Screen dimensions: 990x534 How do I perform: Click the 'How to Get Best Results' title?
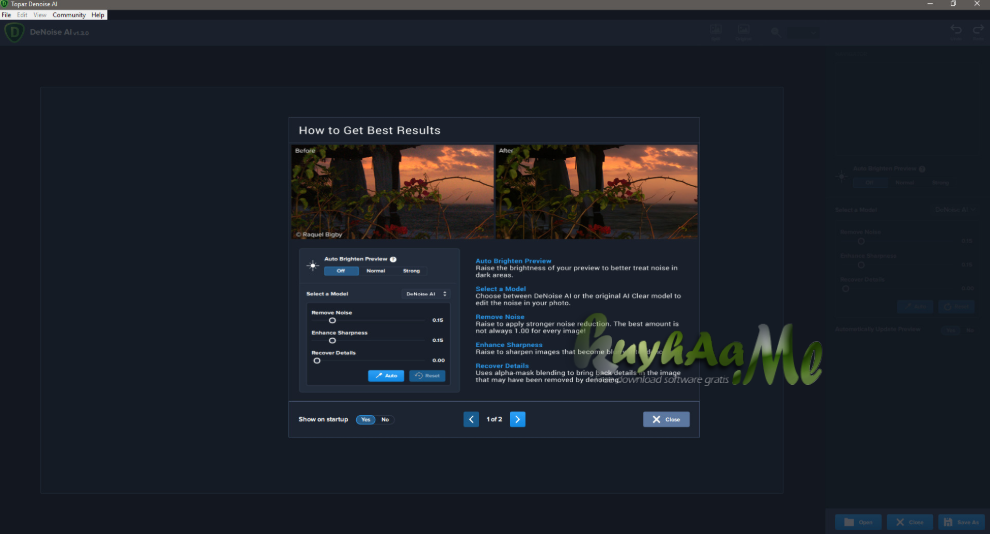[x=369, y=130]
